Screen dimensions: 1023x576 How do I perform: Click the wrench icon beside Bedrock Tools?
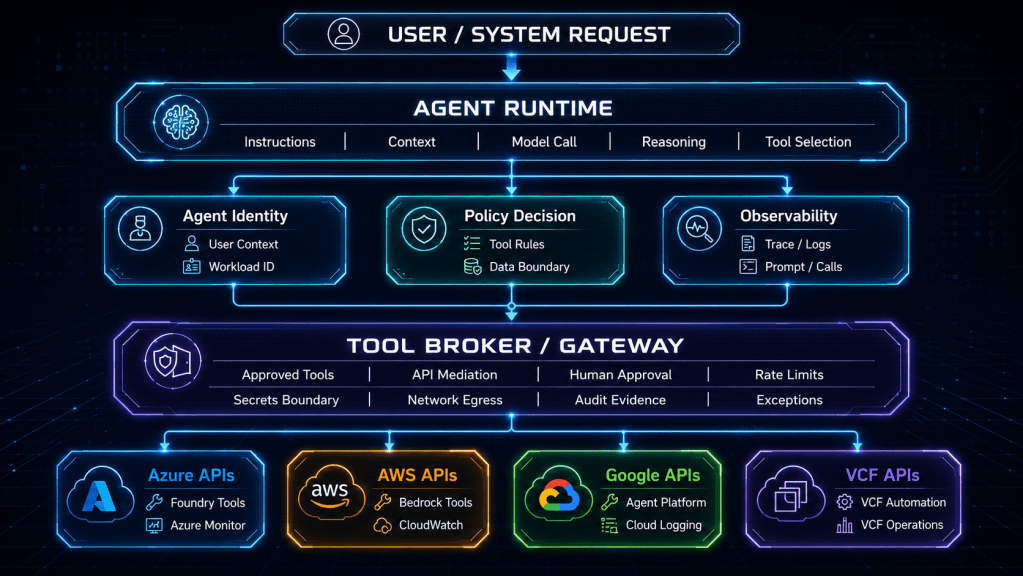pos(383,502)
